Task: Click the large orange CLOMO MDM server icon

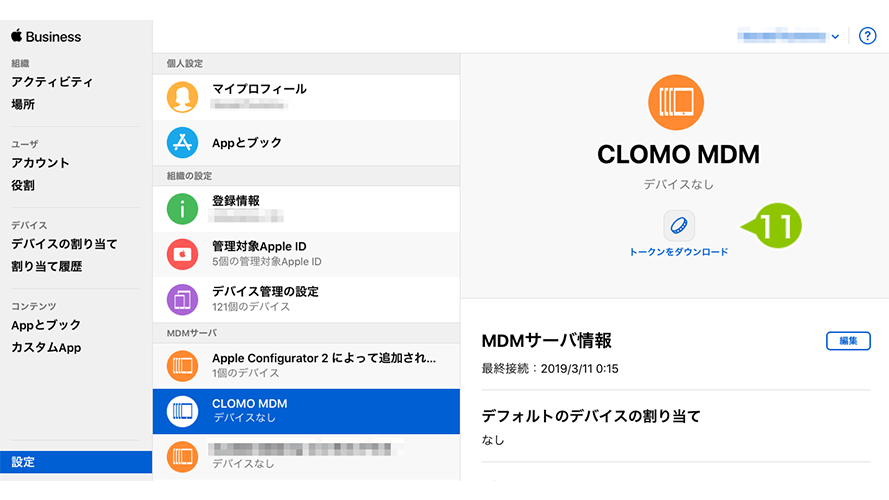Action: click(676, 103)
